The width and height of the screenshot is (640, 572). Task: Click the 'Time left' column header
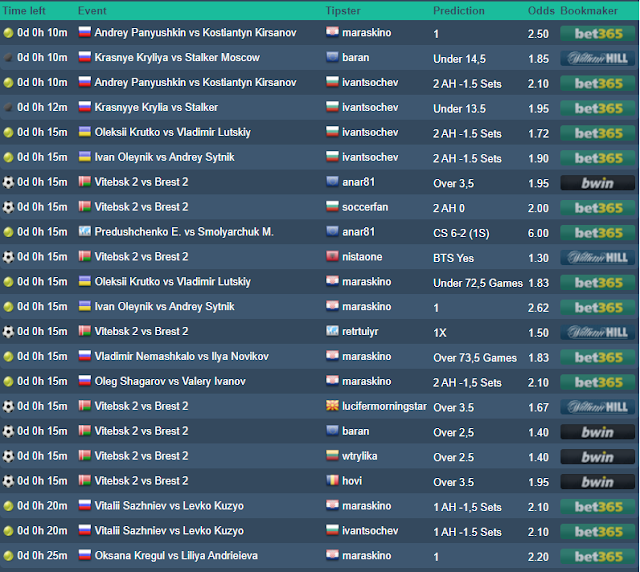point(24,11)
